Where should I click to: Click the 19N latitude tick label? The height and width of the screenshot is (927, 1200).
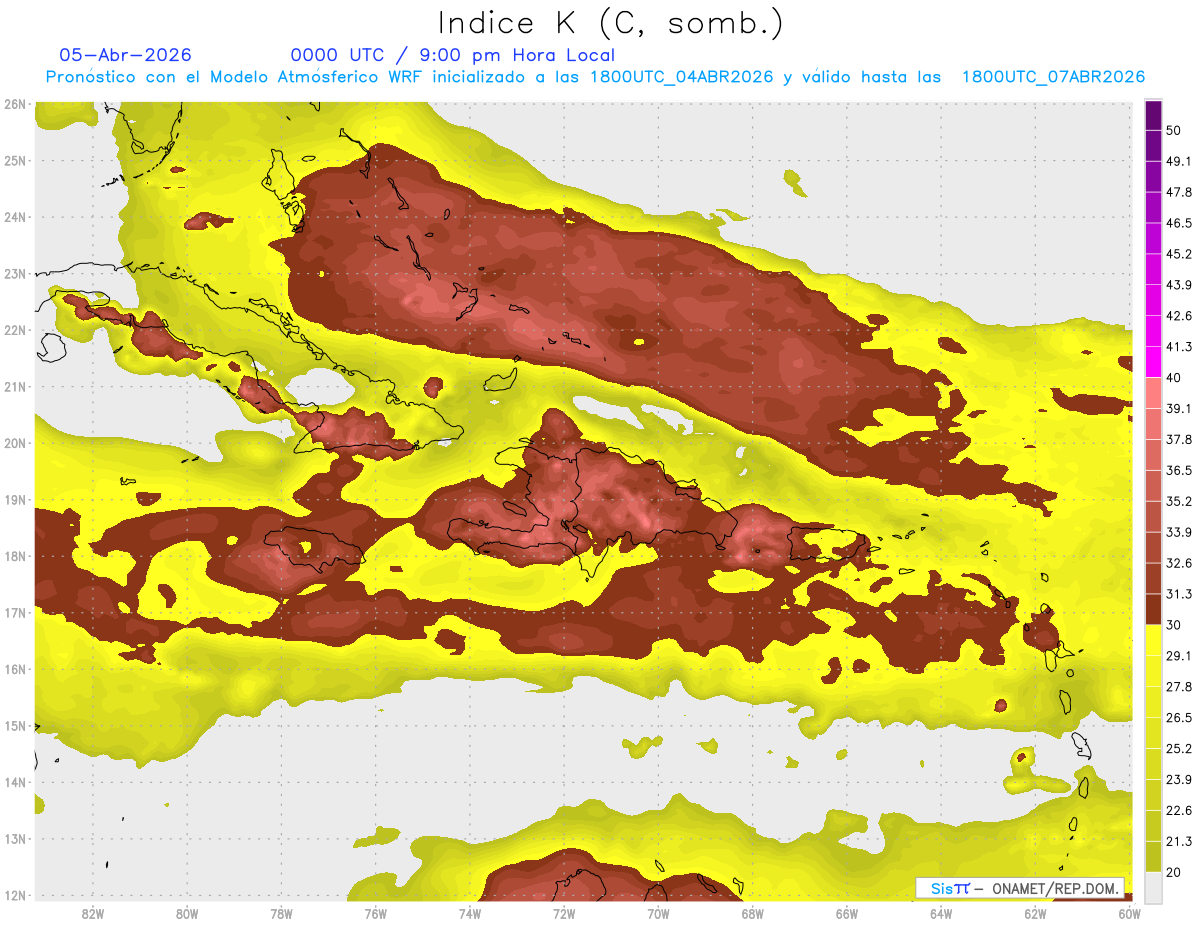(x=14, y=500)
